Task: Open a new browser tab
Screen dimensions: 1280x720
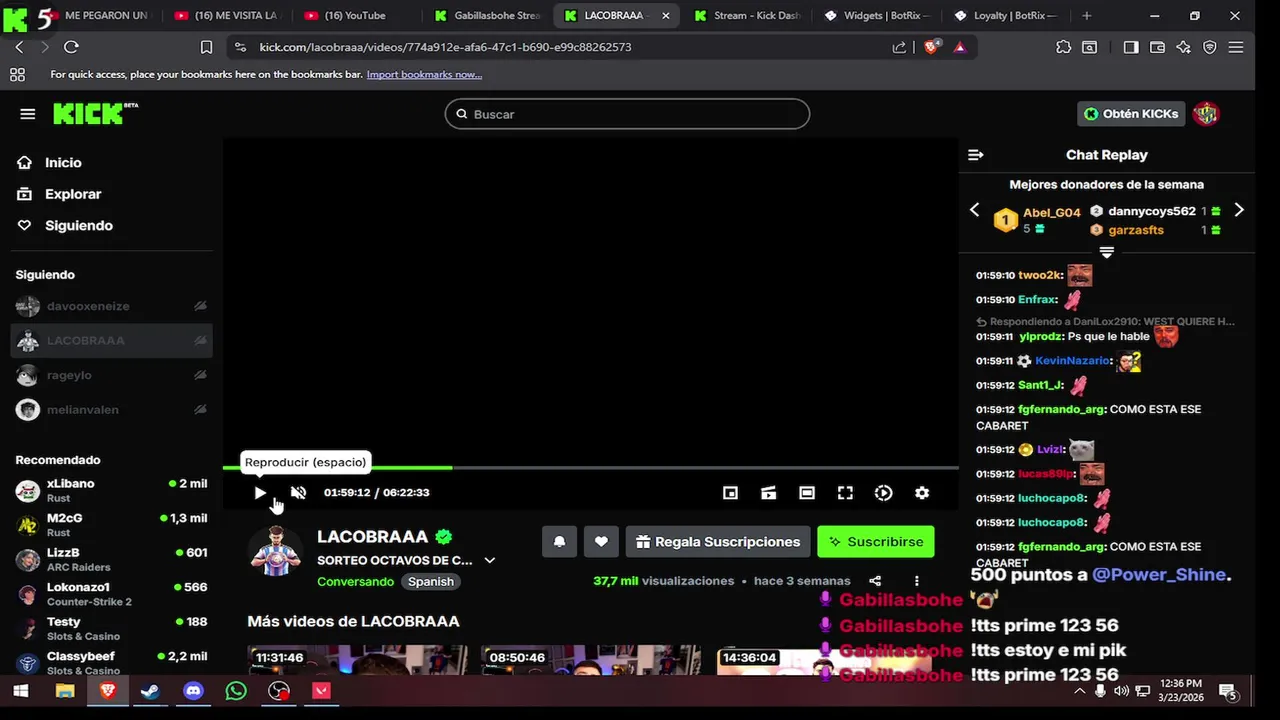Action: (1087, 16)
